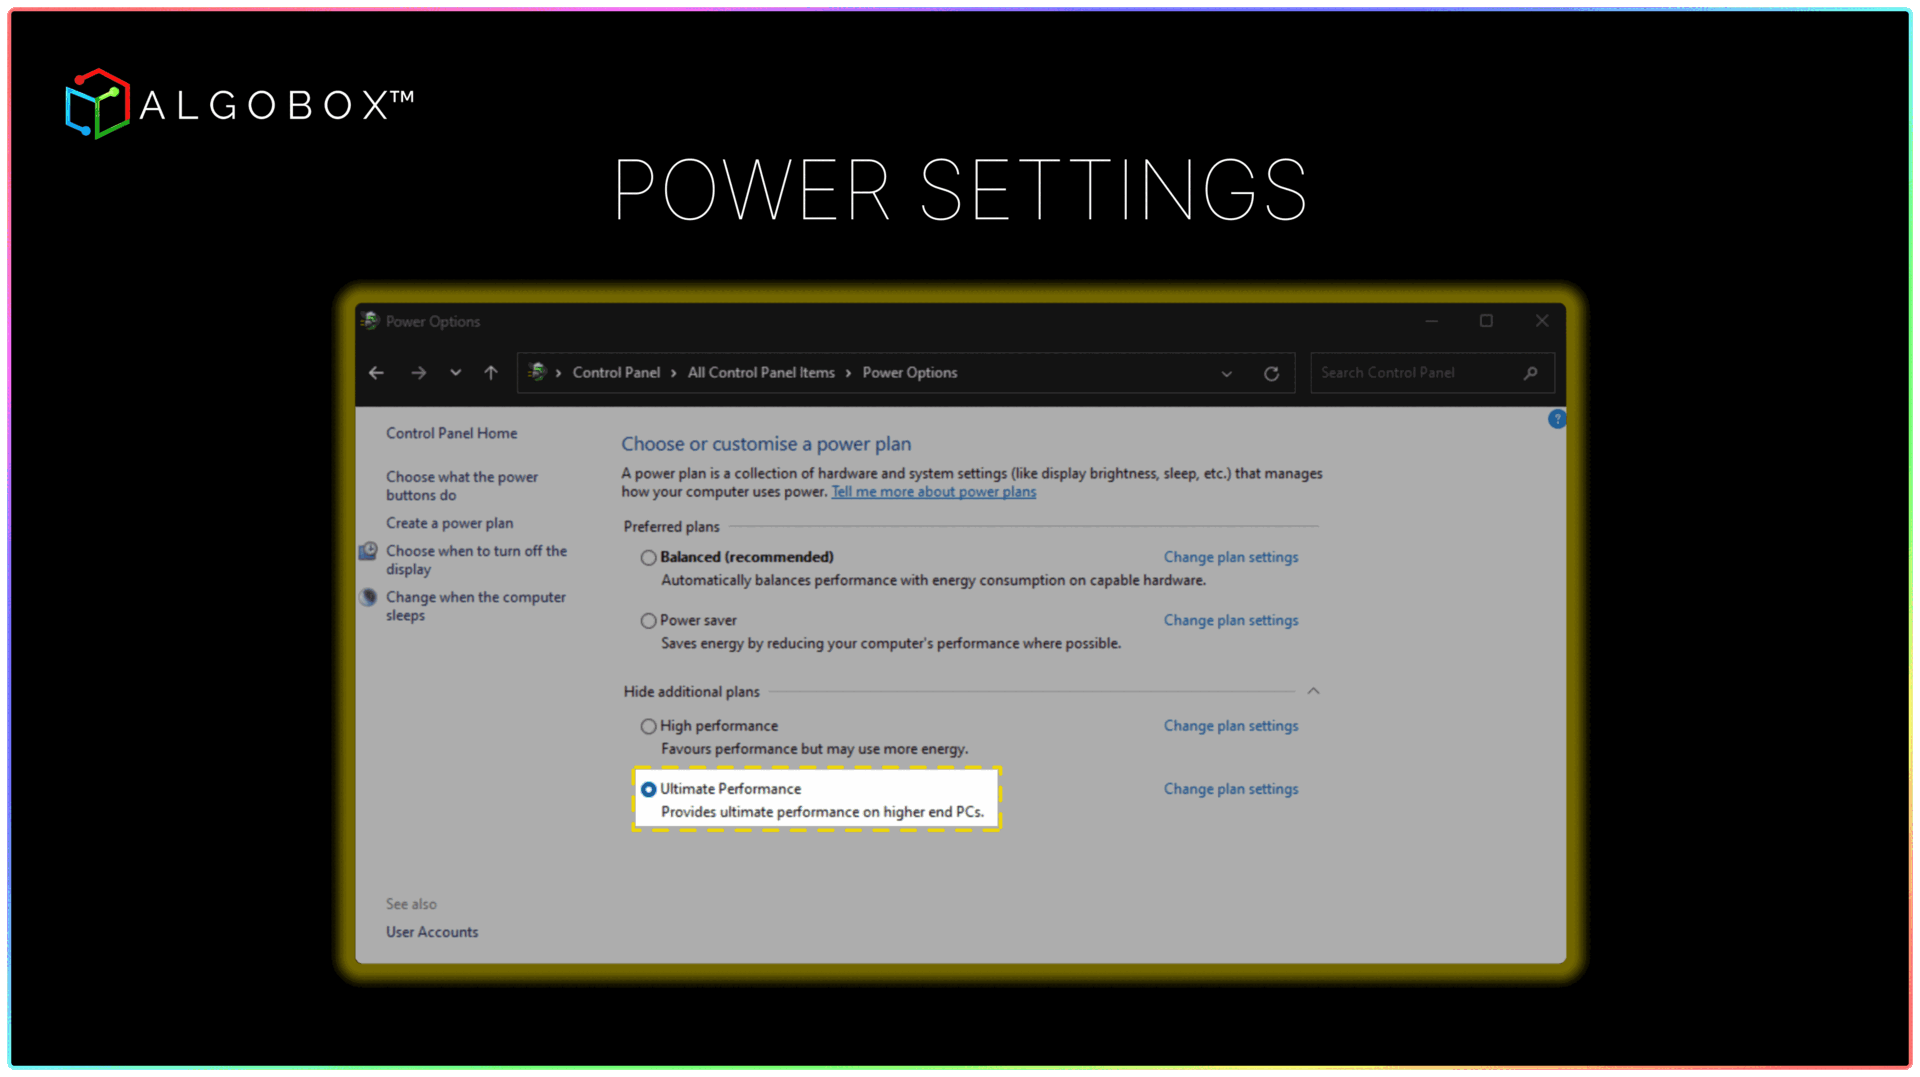Click the forward navigation arrow
Screen dimensions: 1920x1077
(x=418, y=373)
